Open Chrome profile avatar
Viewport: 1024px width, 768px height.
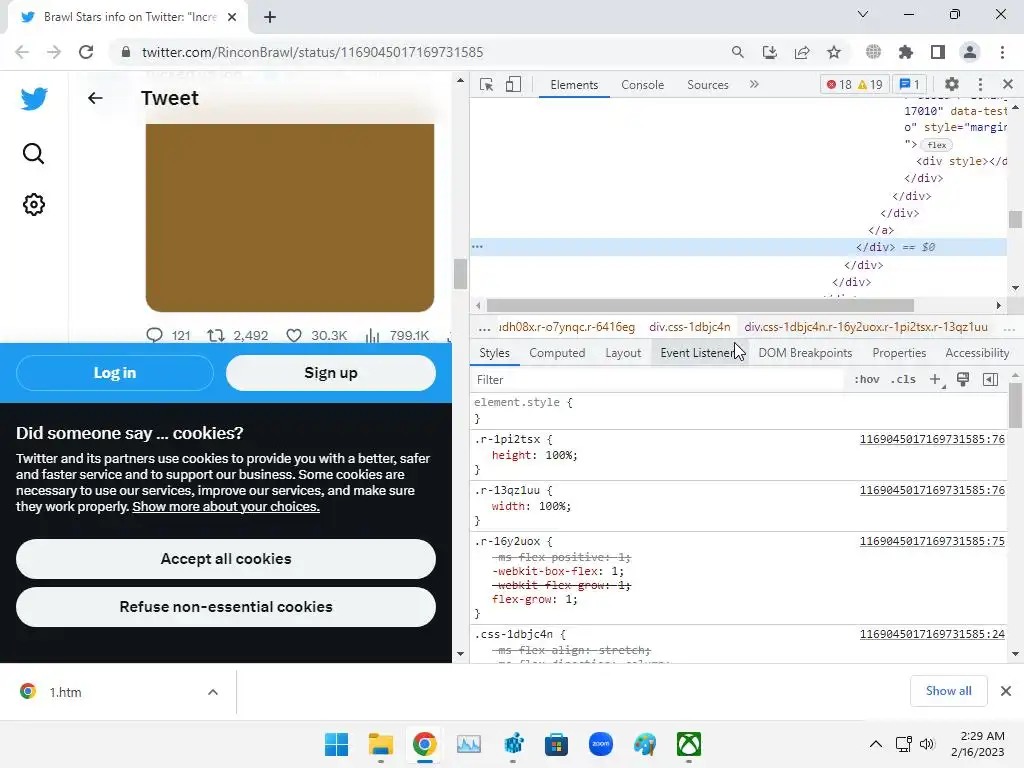click(970, 52)
